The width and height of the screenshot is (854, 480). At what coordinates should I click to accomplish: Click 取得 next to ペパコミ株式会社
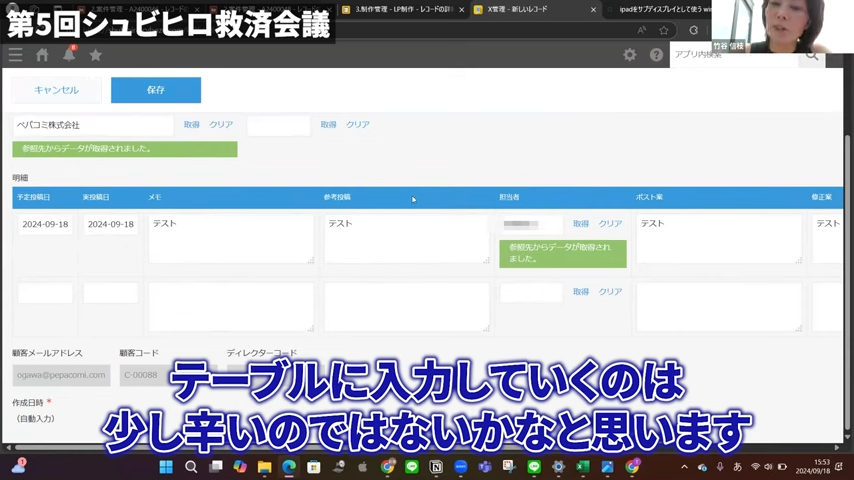(191, 125)
